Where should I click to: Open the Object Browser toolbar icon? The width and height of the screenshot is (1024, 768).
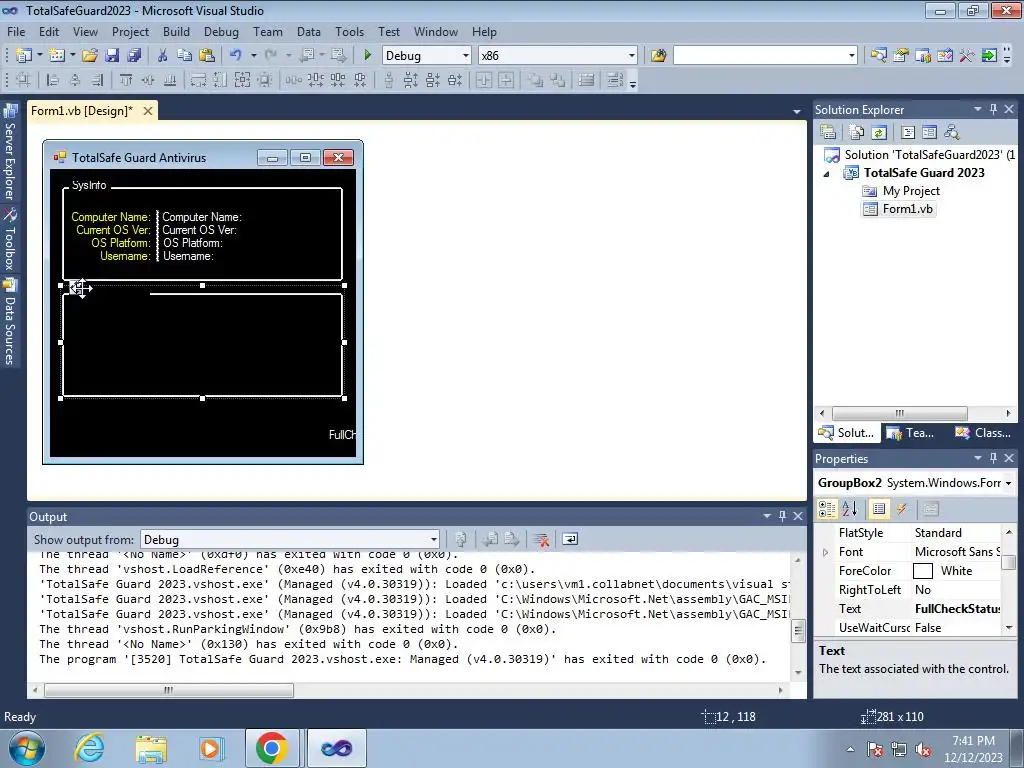[x=945, y=56]
